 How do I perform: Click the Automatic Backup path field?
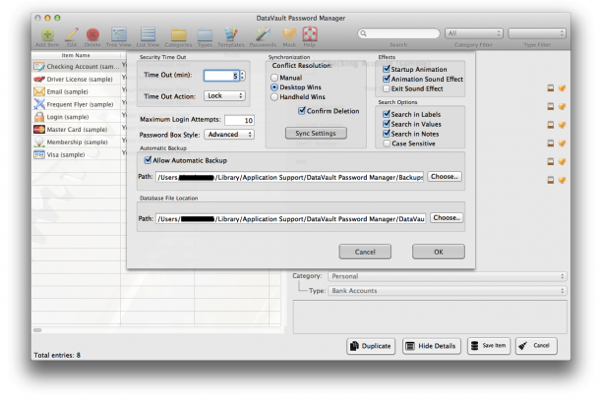click(289, 177)
